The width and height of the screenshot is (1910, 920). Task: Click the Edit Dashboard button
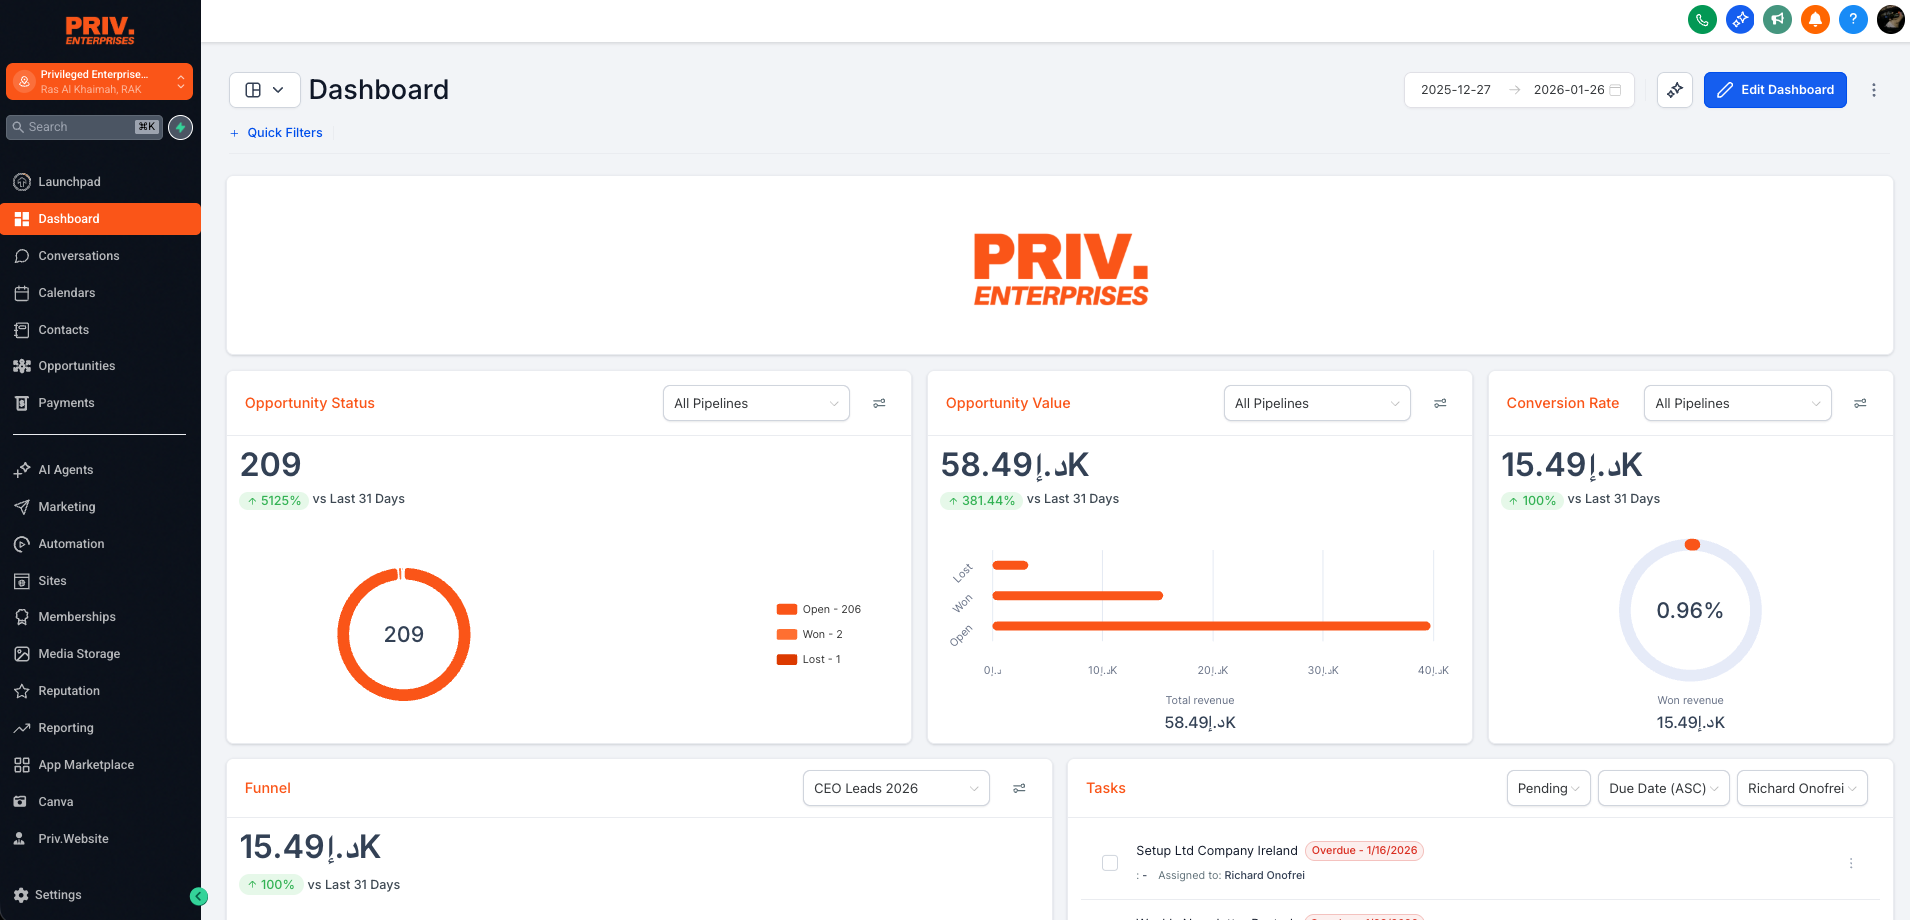pyautogui.click(x=1775, y=90)
